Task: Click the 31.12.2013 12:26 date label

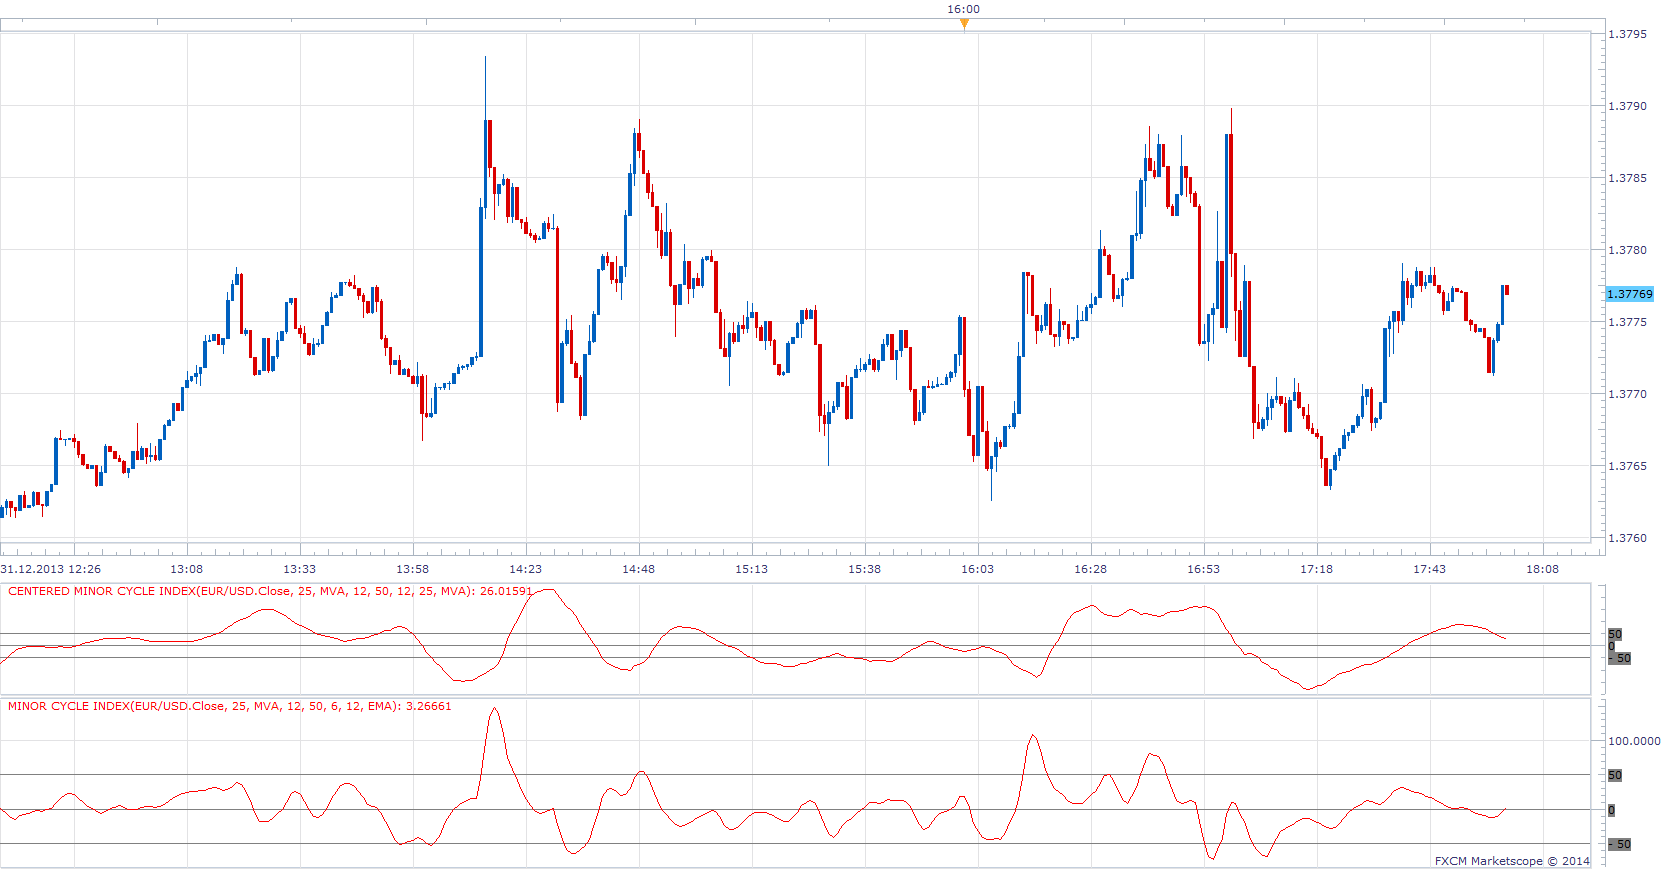Action: point(51,569)
